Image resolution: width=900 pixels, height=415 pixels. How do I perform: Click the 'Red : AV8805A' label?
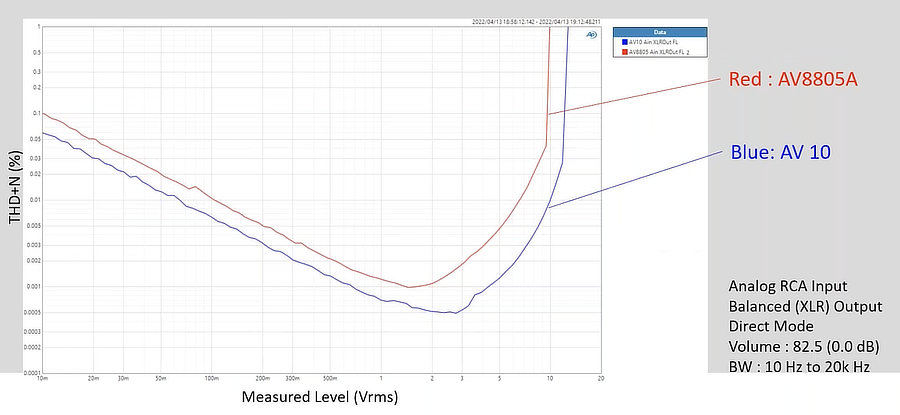[x=793, y=79]
